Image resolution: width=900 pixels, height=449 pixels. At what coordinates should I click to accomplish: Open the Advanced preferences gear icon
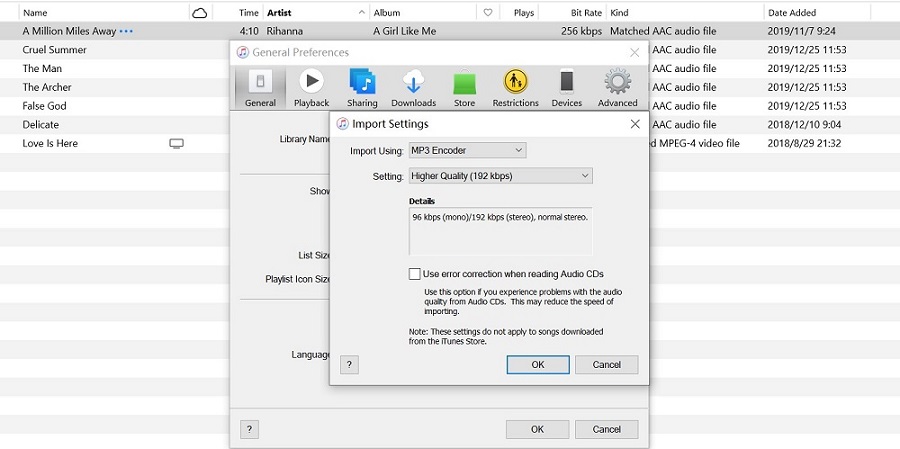[x=617, y=83]
